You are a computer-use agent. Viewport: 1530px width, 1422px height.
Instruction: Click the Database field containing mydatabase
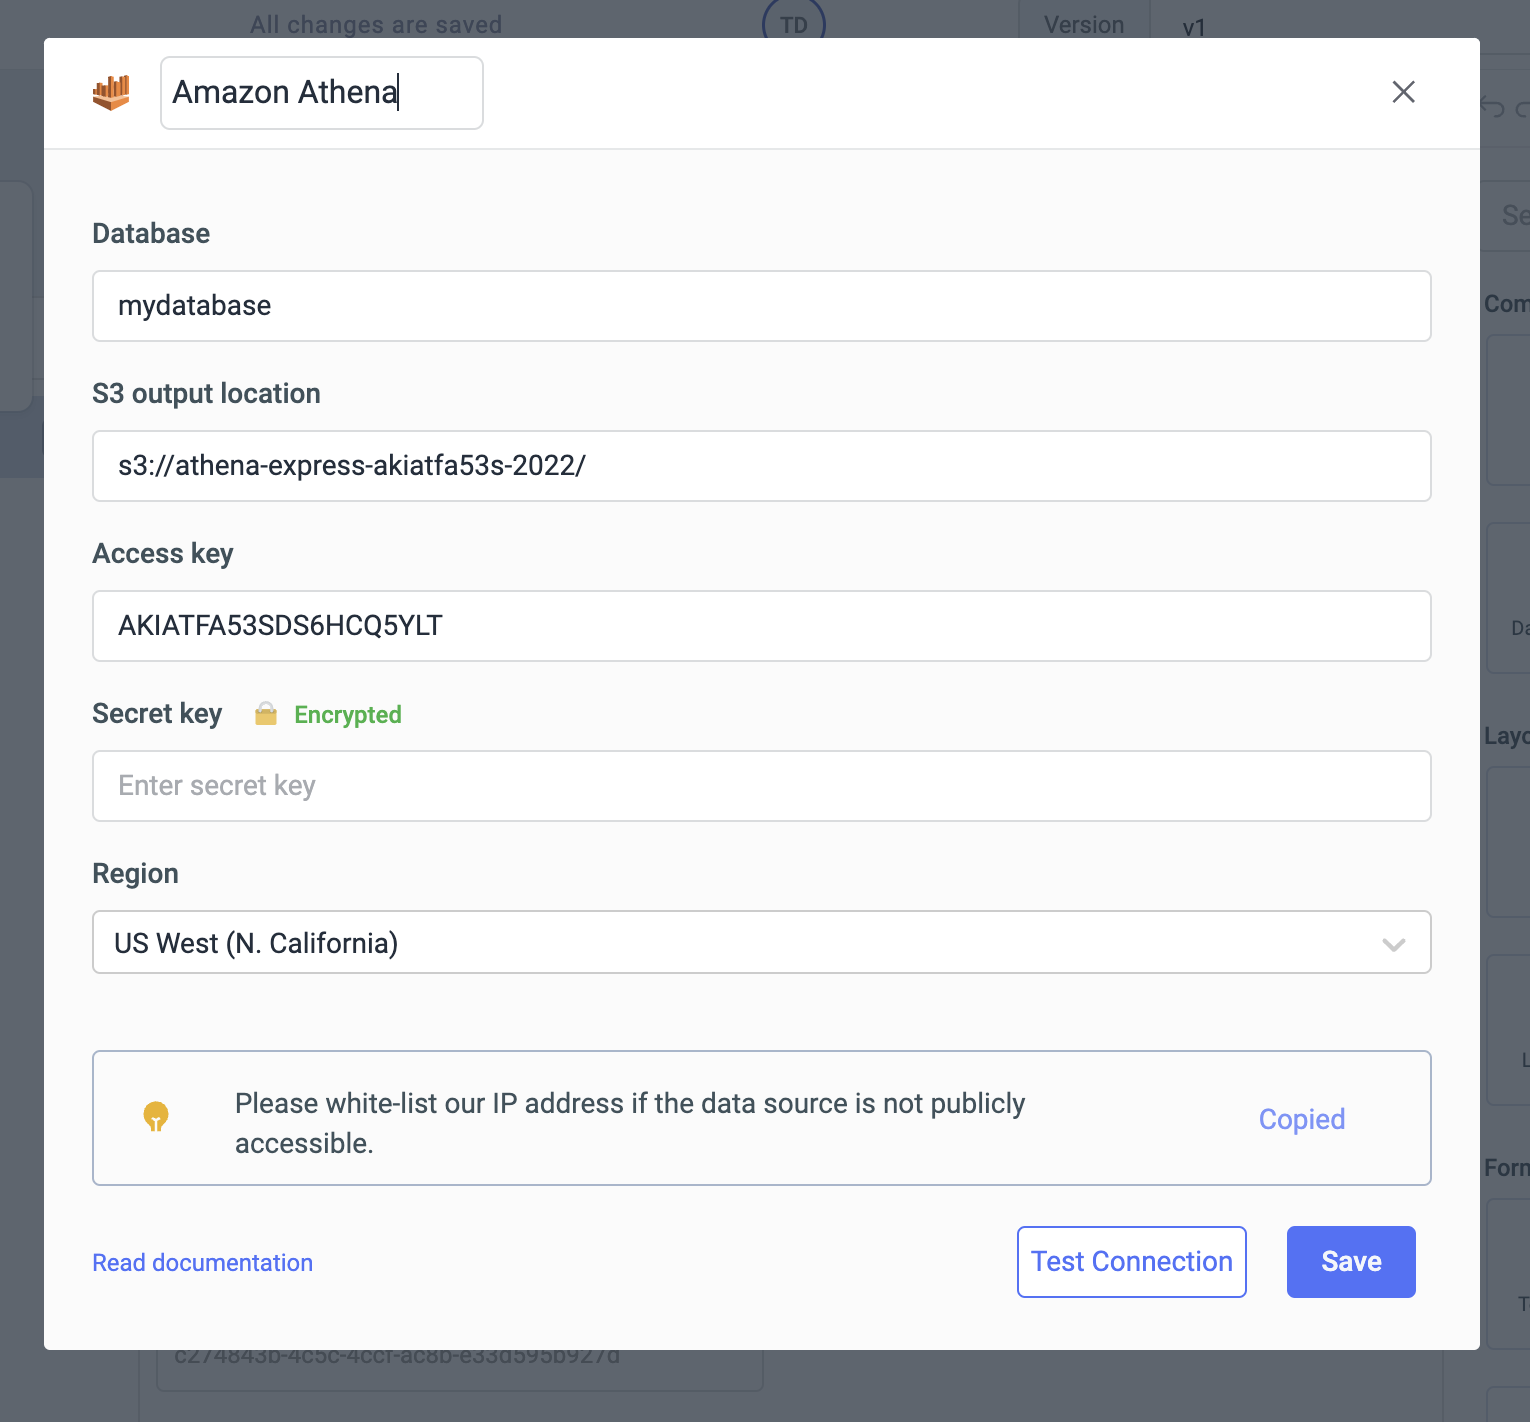(761, 306)
